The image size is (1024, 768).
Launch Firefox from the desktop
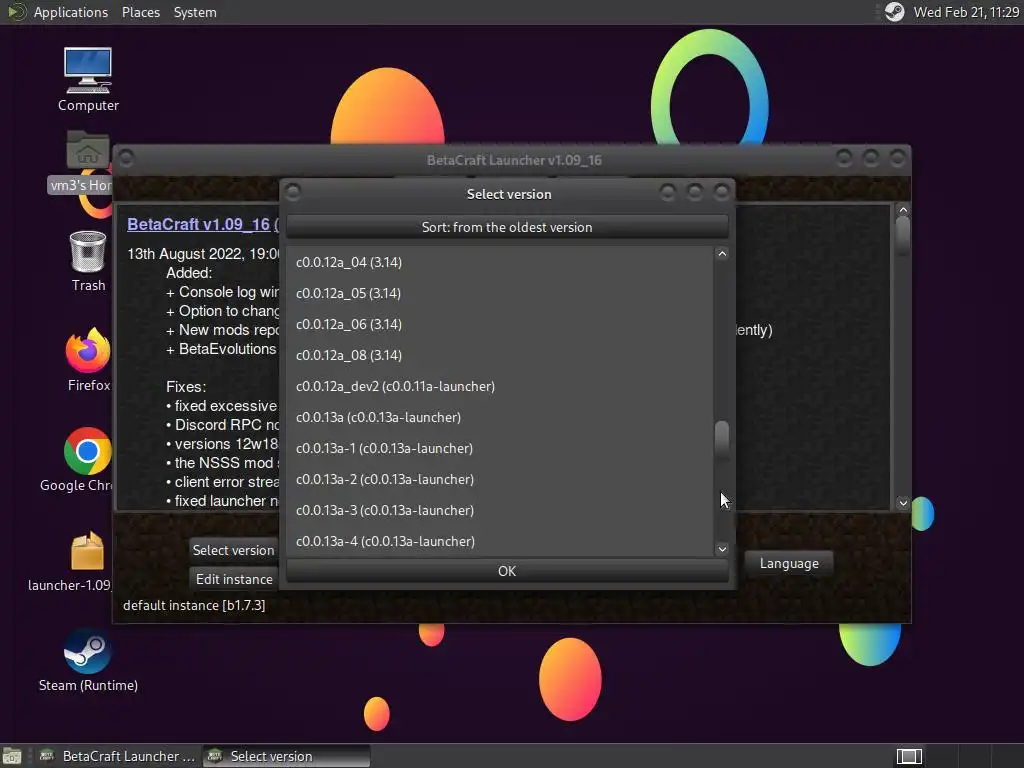point(88,360)
